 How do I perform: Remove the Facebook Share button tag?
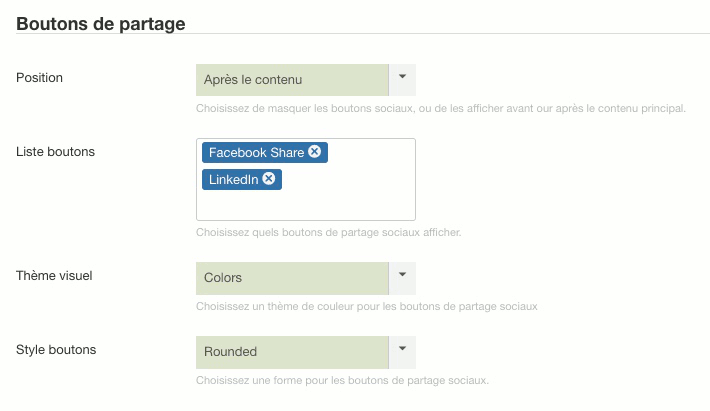pyautogui.click(x=315, y=152)
